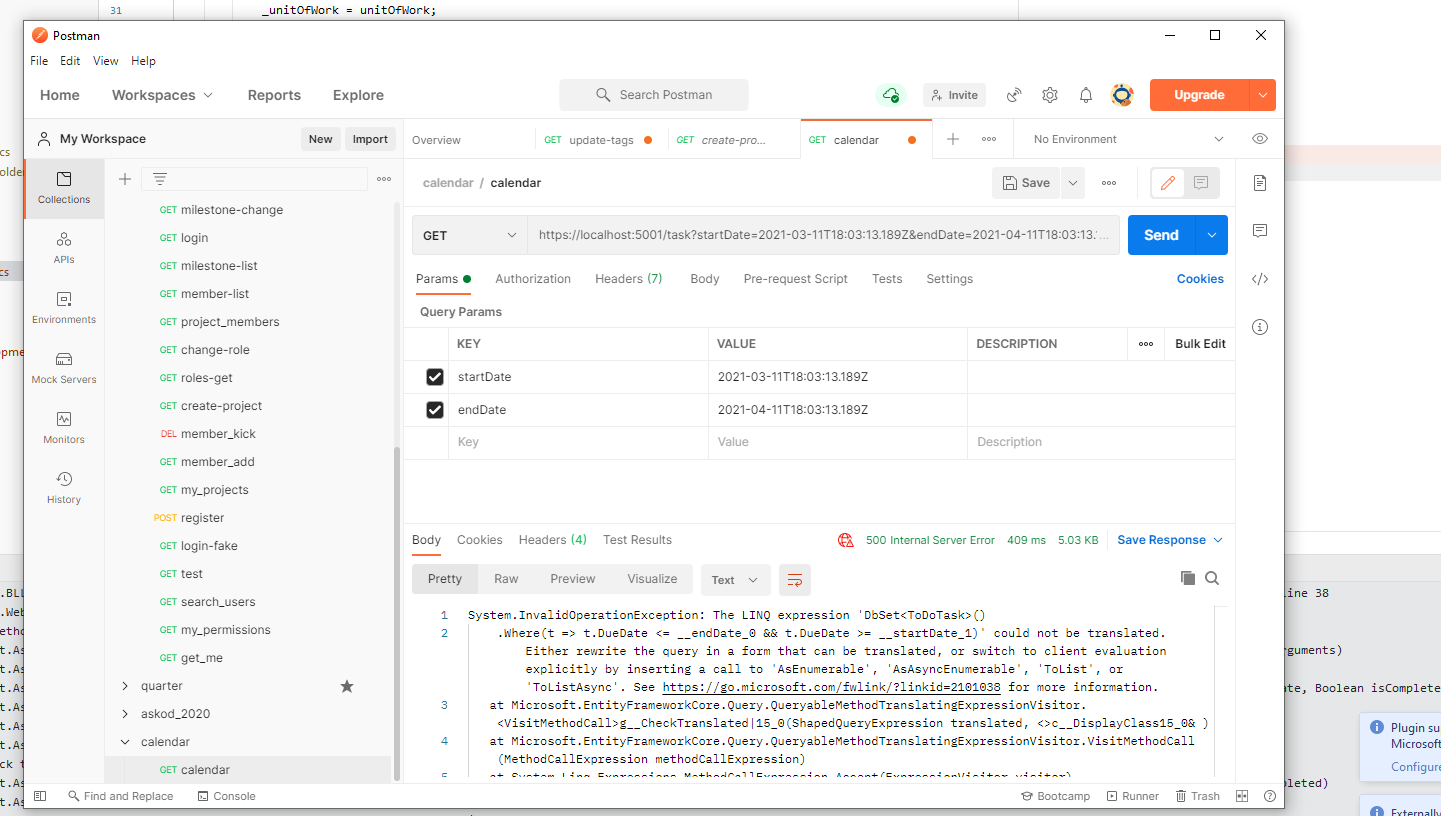Open the Text response format dropdown
The height and width of the screenshot is (816, 1441).
pos(735,580)
